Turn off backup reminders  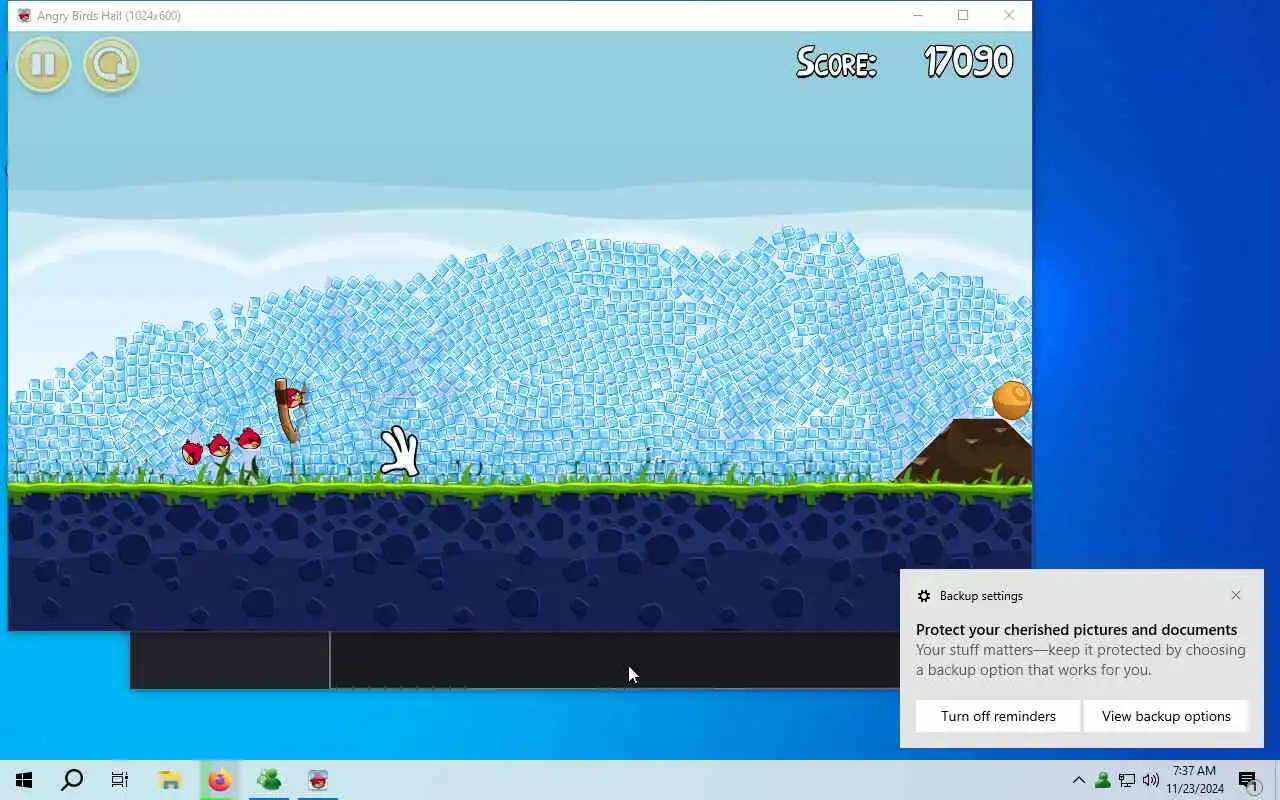(x=998, y=716)
